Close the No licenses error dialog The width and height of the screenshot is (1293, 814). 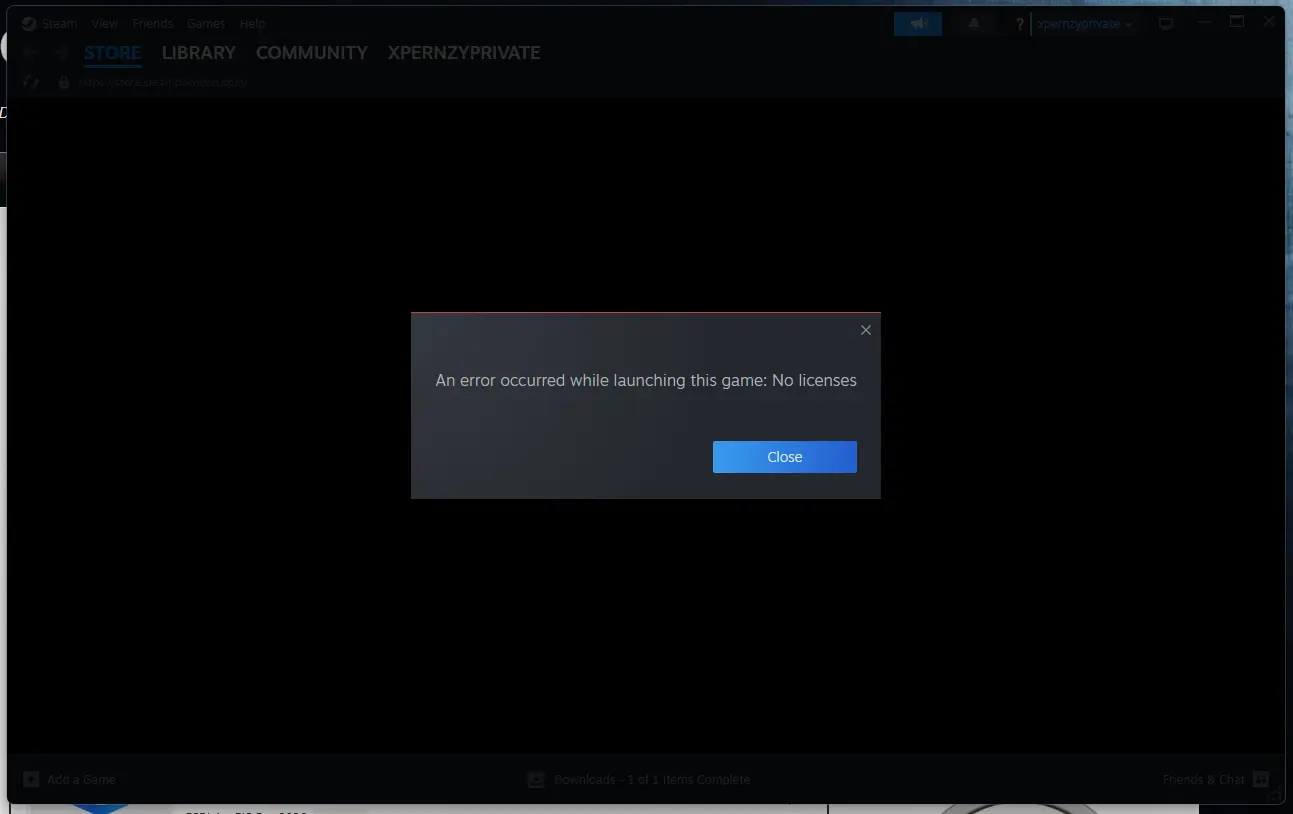(784, 457)
